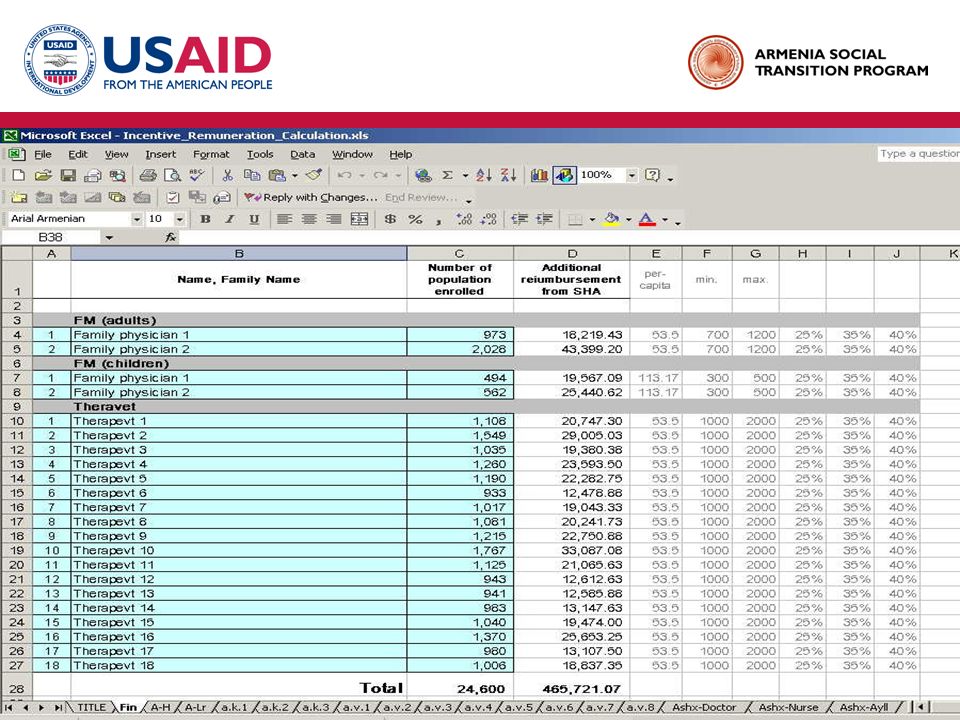Open the Chart Wizard icon
Viewport: 960px width, 720px height.
tap(539, 176)
